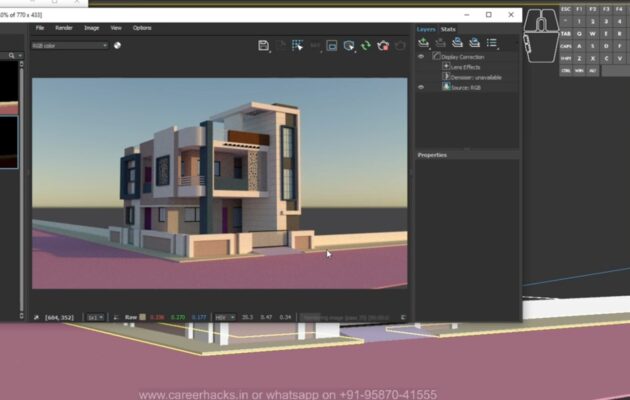Click the color swatch next to Raw

point(142,317)
